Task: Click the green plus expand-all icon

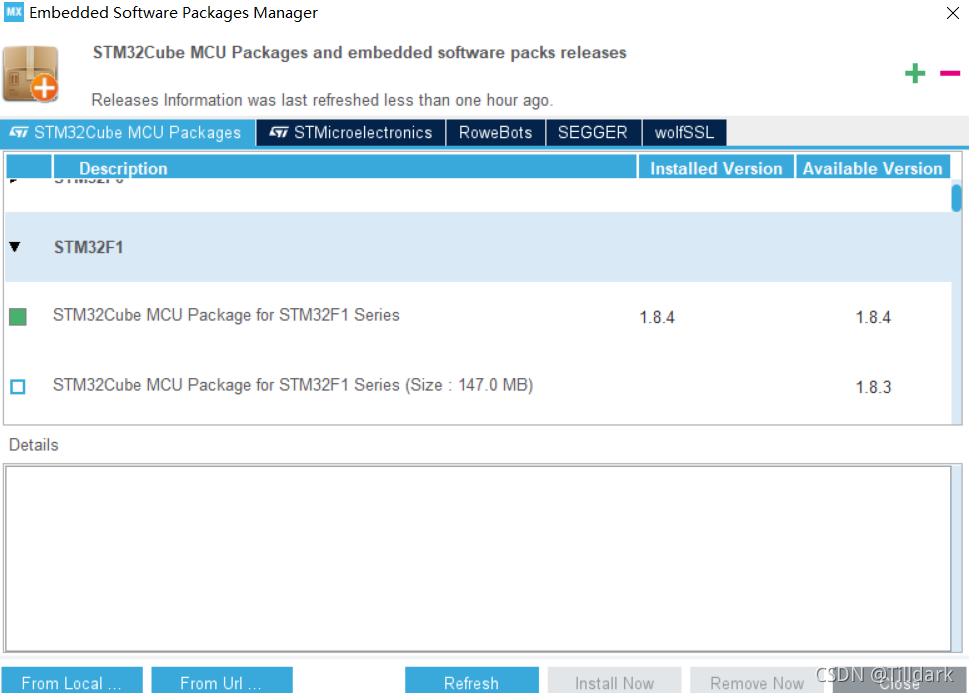Action: point(915,73)
